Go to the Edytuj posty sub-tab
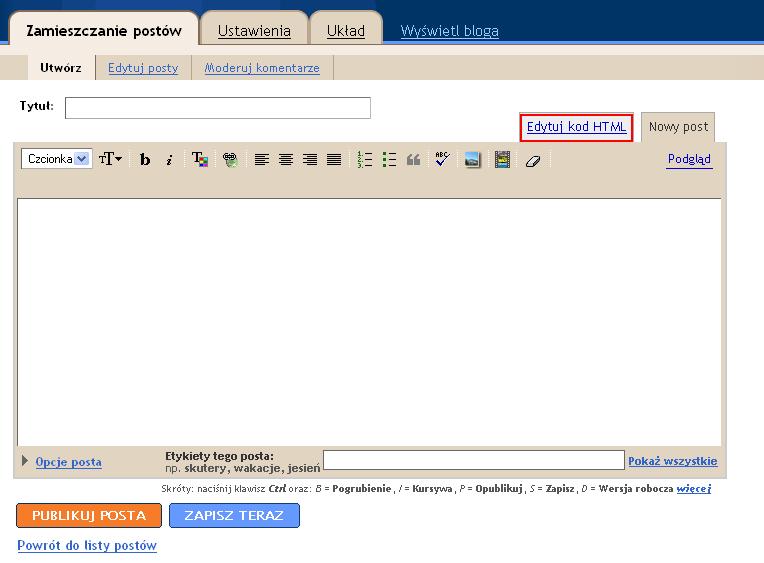This screenshot has width=764, height=563. pos(143,68)
